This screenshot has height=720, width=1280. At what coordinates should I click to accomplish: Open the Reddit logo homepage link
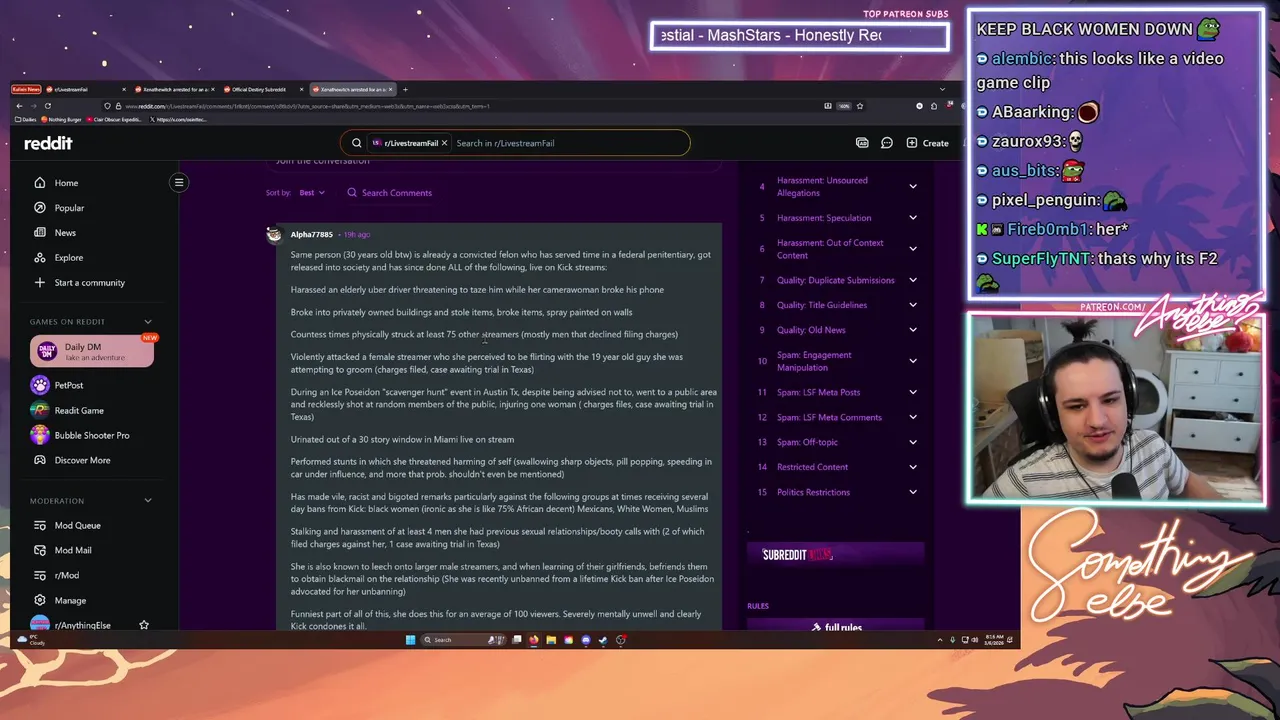48,143
